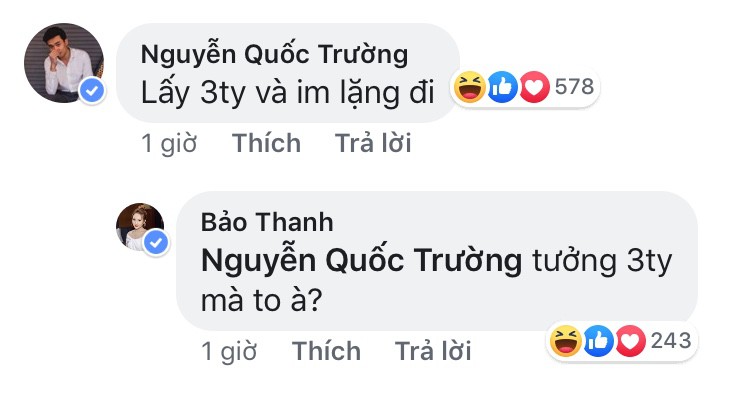Screen dimensions: 739x401
Task: Click verified badge on Bảo Thanh's avatar
Action: point(155,244)
